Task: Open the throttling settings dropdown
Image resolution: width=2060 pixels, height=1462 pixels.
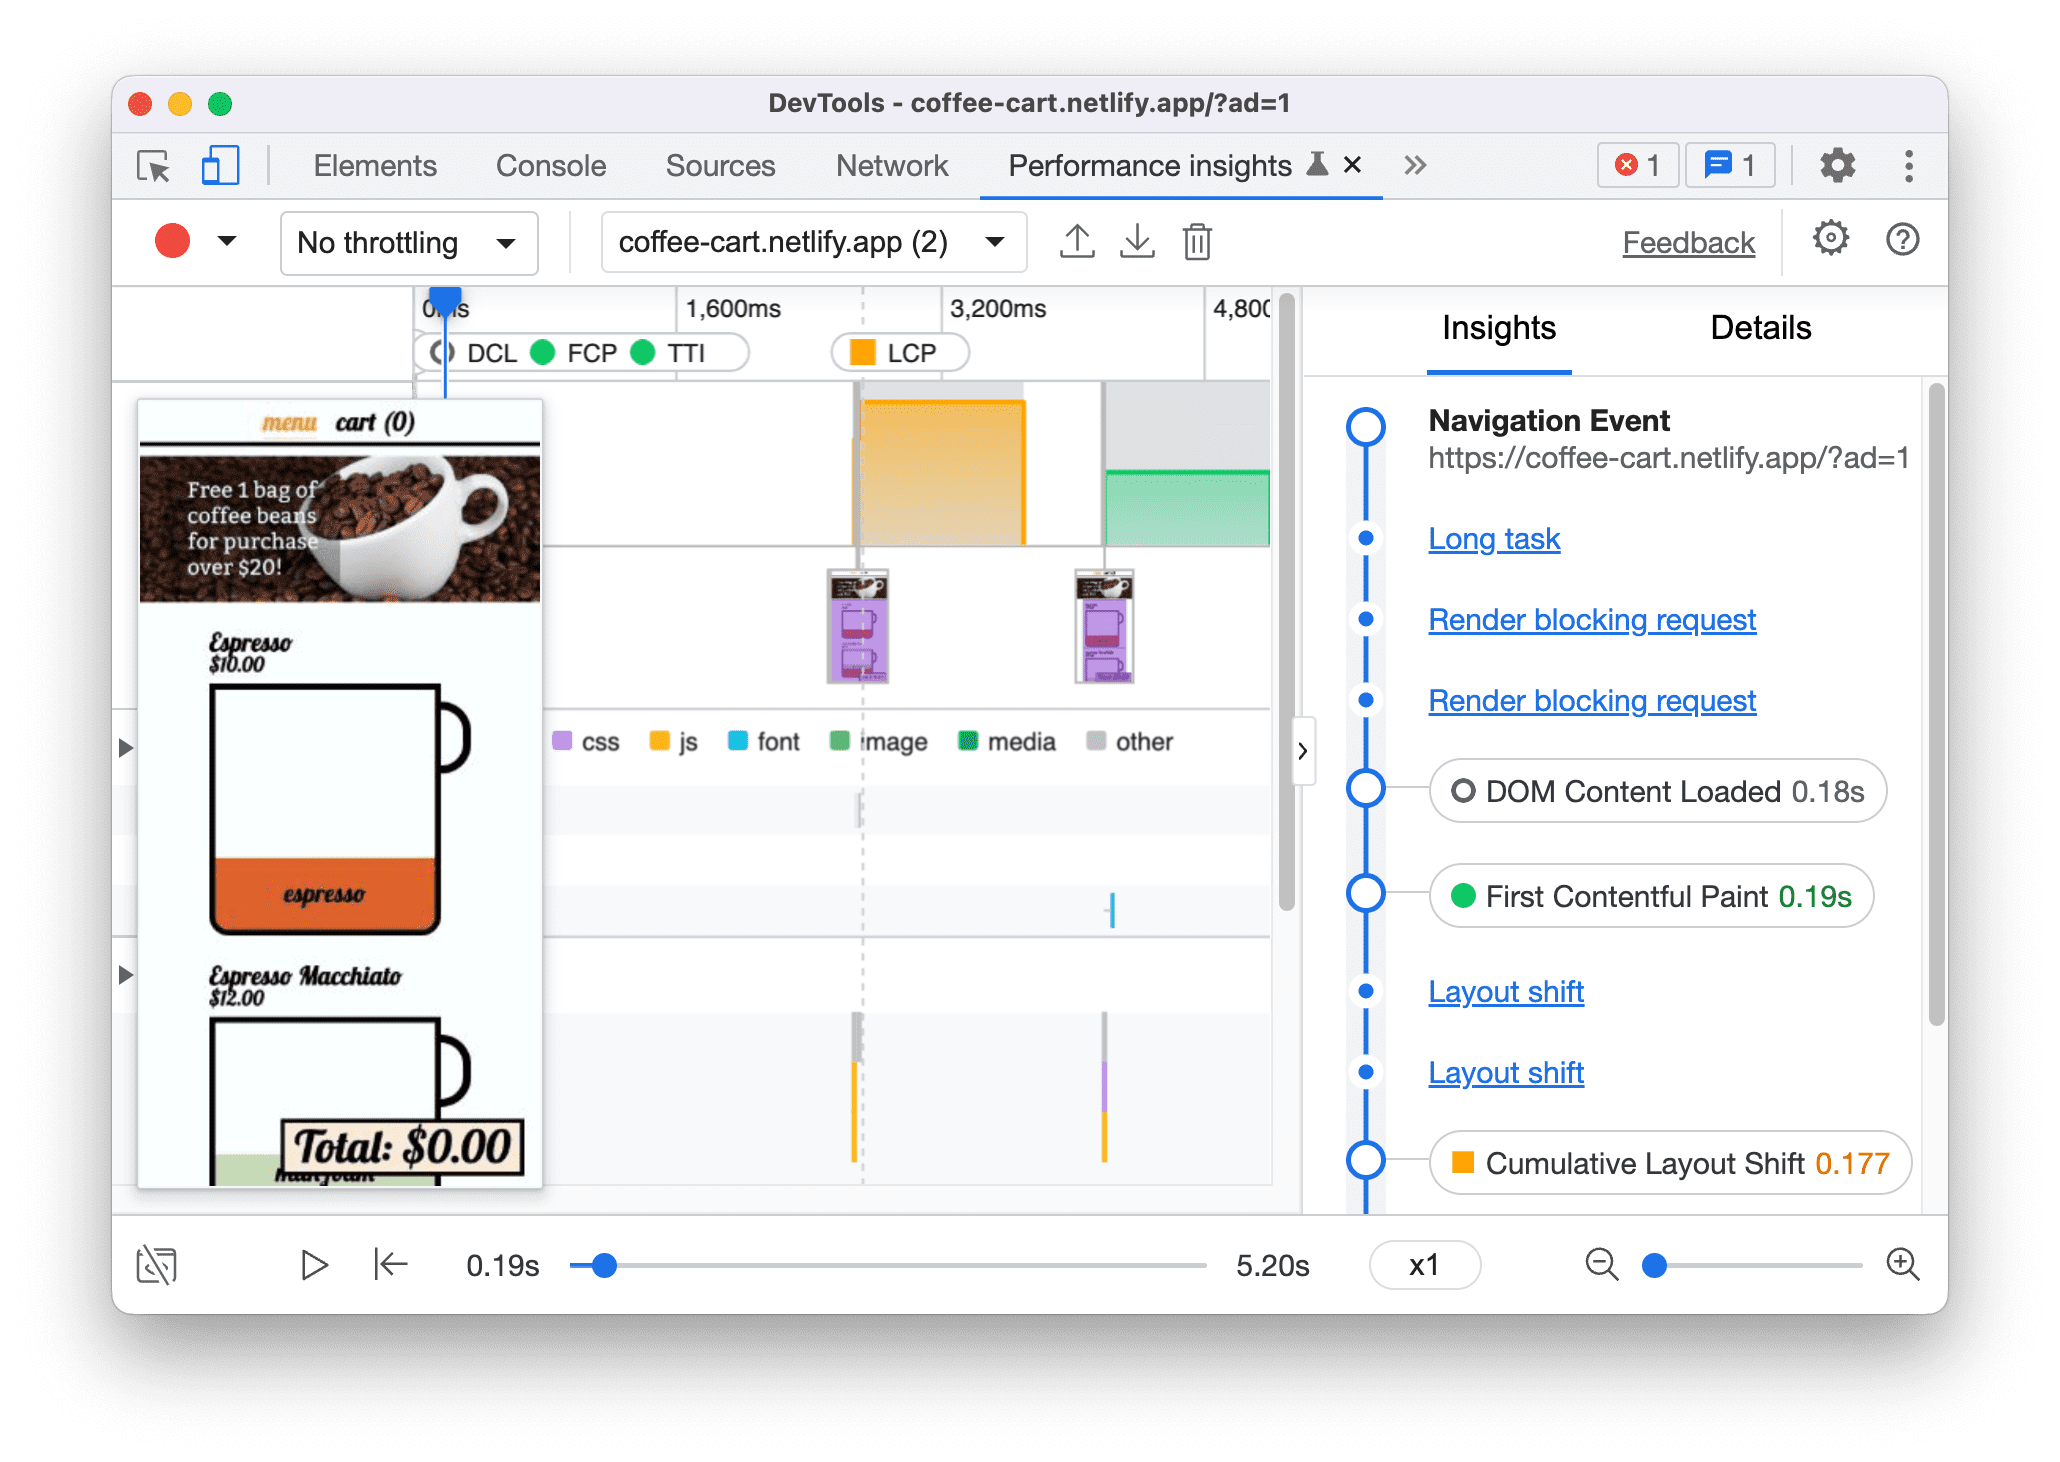Action: tap(402, 242)
